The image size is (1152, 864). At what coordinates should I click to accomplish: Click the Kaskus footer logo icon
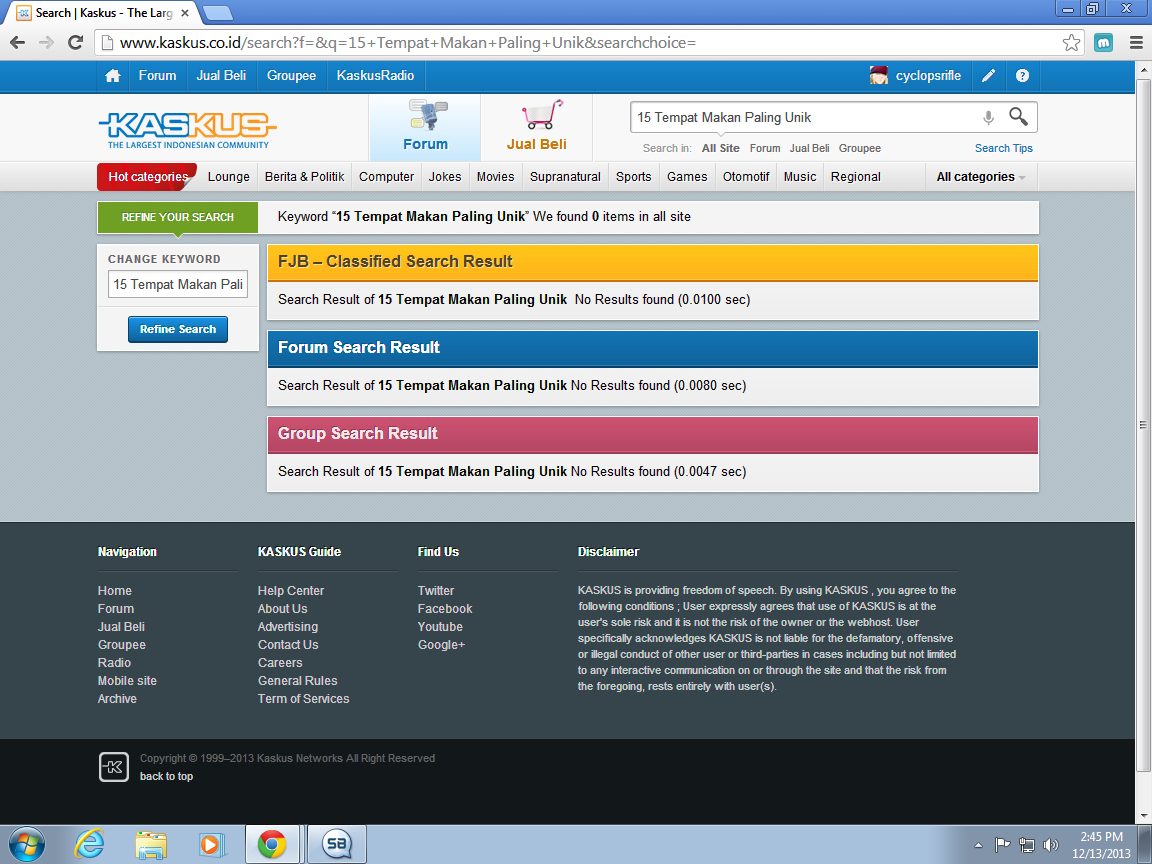[114, 767]
